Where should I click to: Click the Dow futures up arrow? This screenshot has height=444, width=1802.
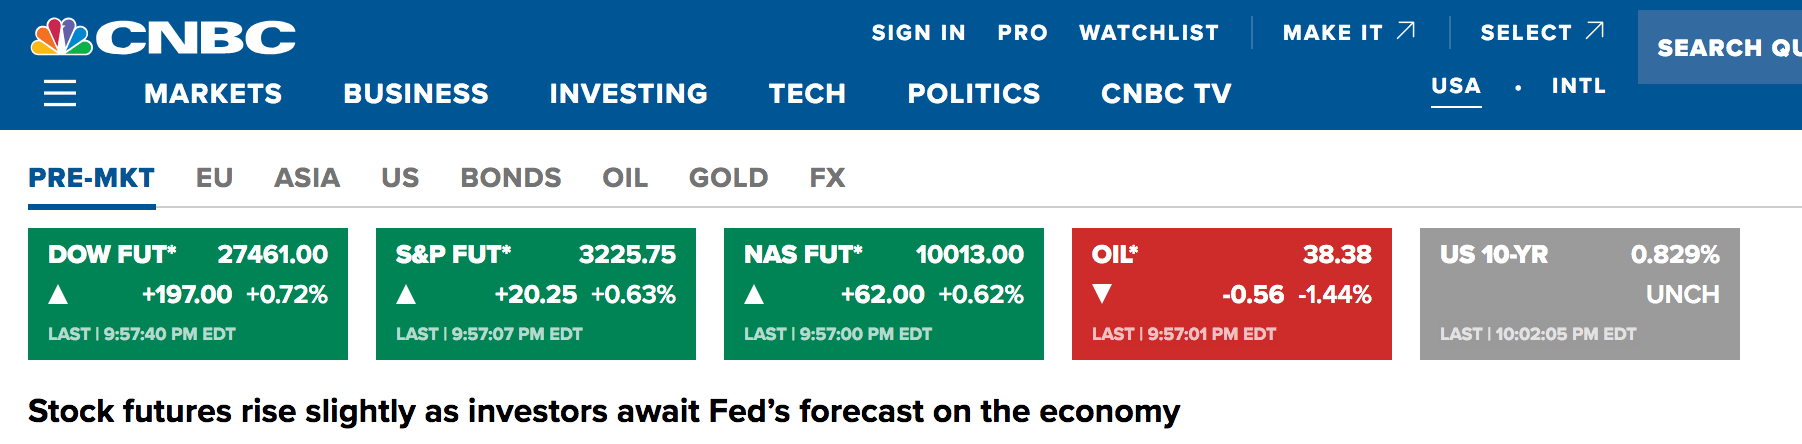pyautogui.click(x=58, y=294)
